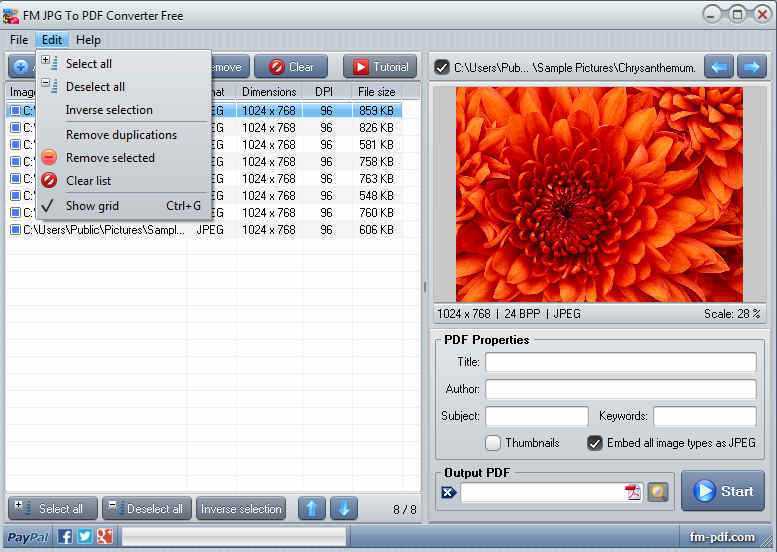The height and width of the screenshot is (552, 777).
Task: Click PDF file browse icon
Action: (x=633, y=493)
